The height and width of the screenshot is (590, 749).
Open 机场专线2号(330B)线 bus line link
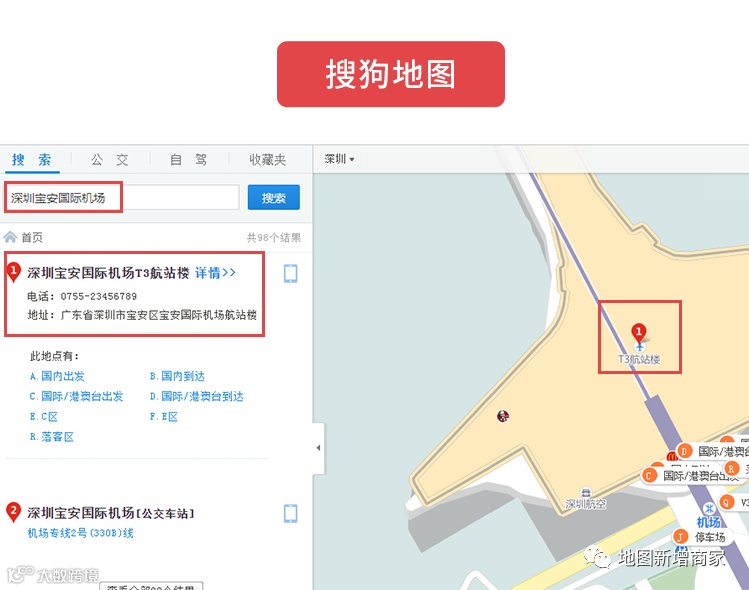(80, 533)
